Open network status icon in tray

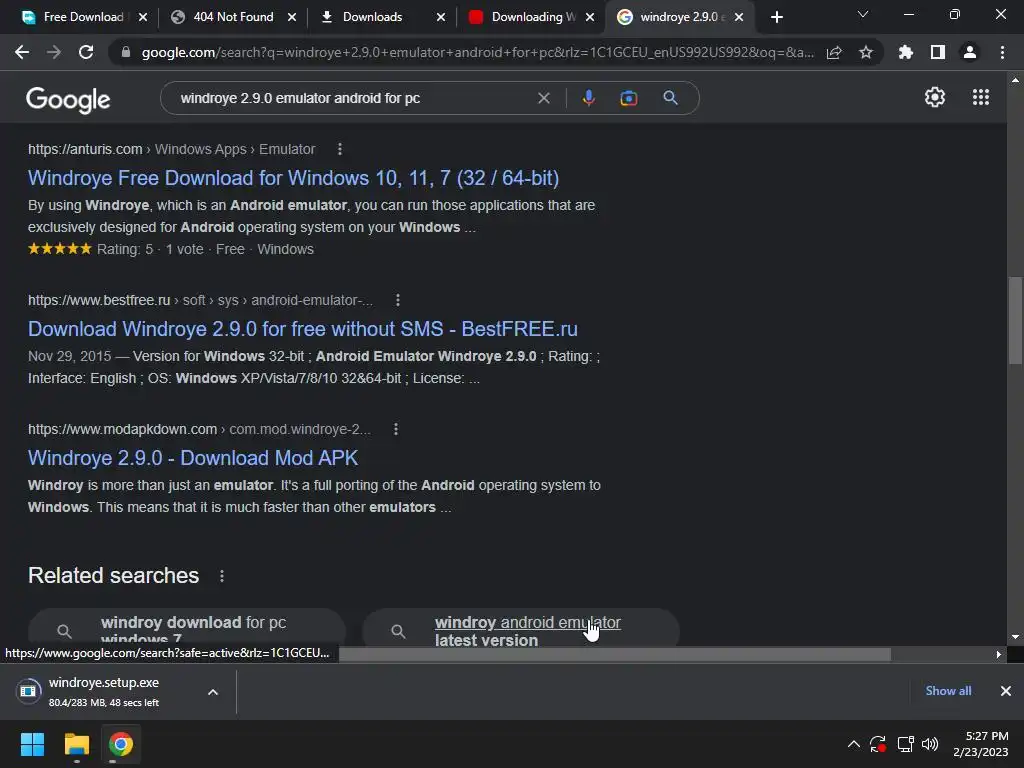click(x=905, y=744)
